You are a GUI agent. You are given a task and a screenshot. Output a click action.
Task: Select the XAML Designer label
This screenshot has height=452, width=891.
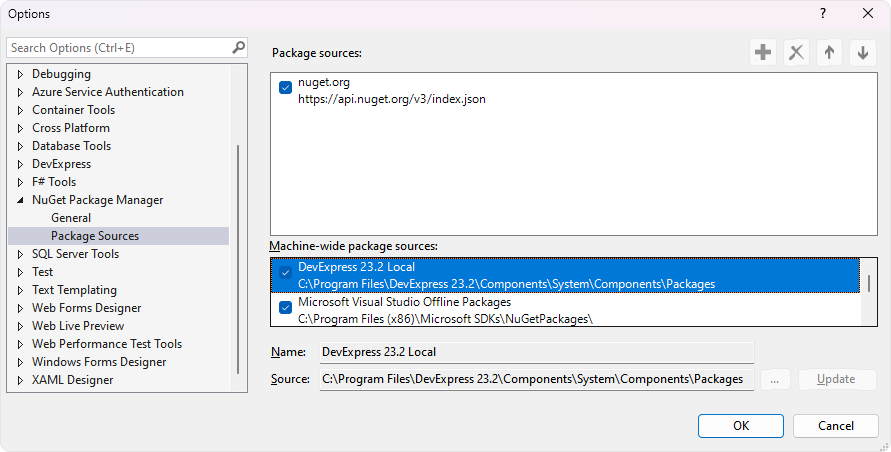pyautogui.click(x=72, y=380)
